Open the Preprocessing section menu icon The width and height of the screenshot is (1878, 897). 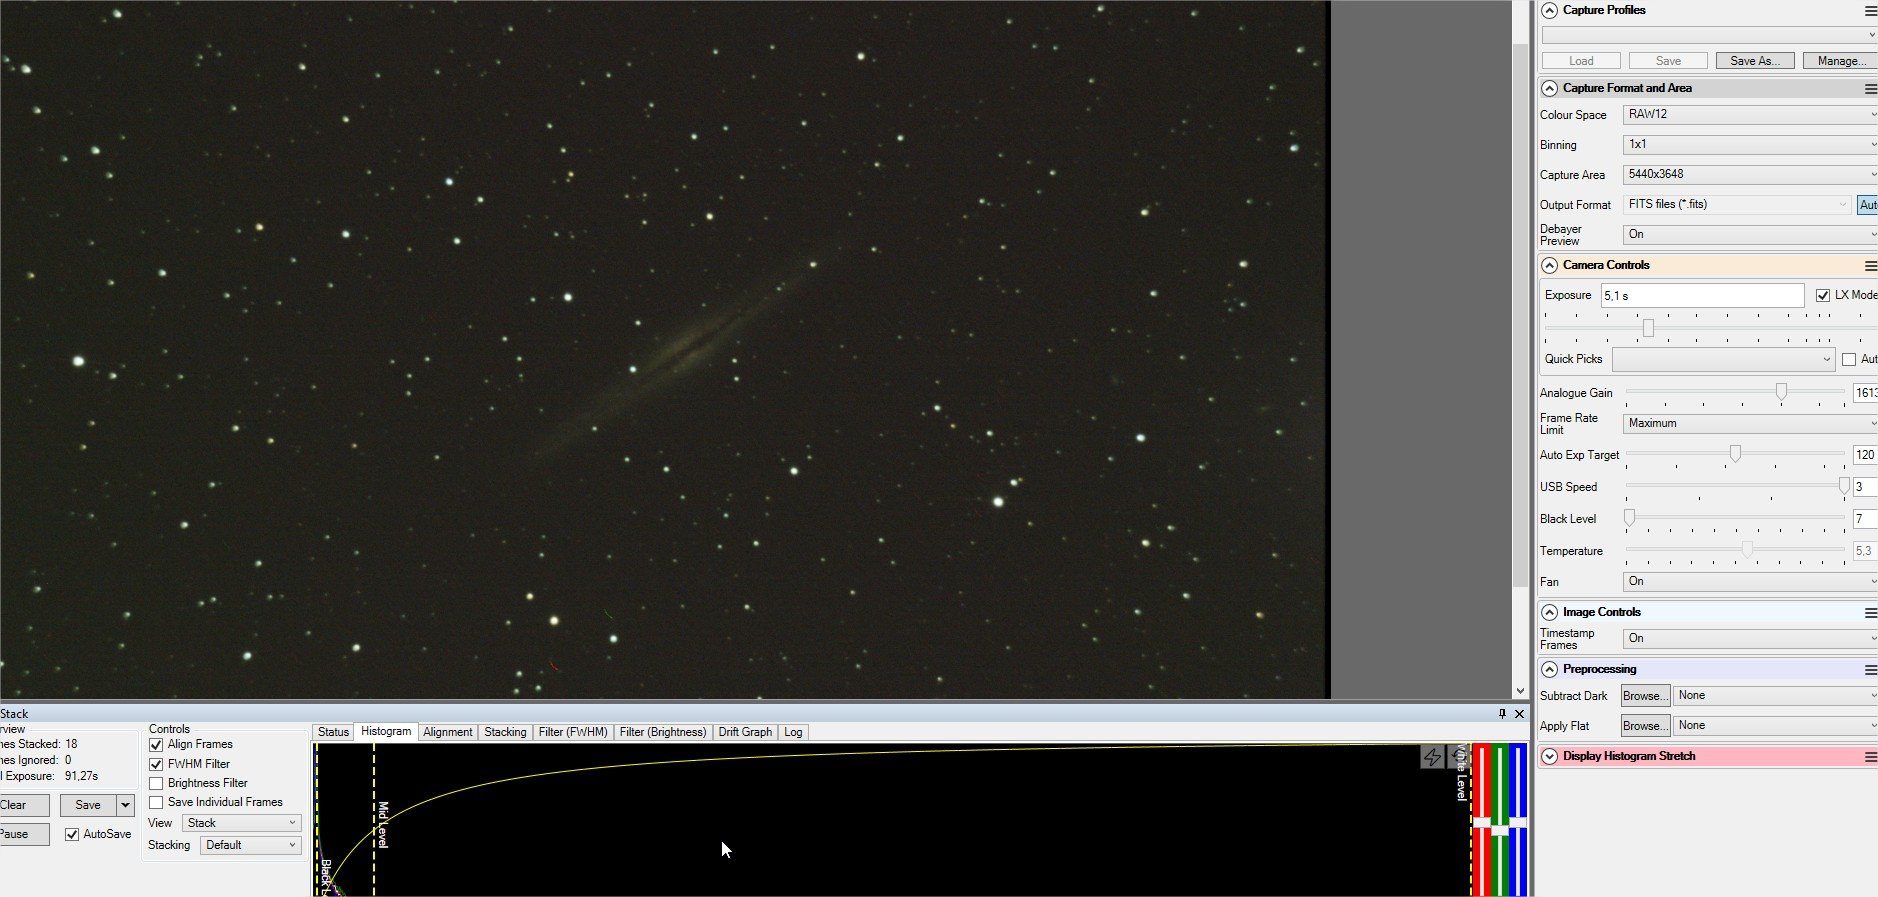[x=1870, y=669]
